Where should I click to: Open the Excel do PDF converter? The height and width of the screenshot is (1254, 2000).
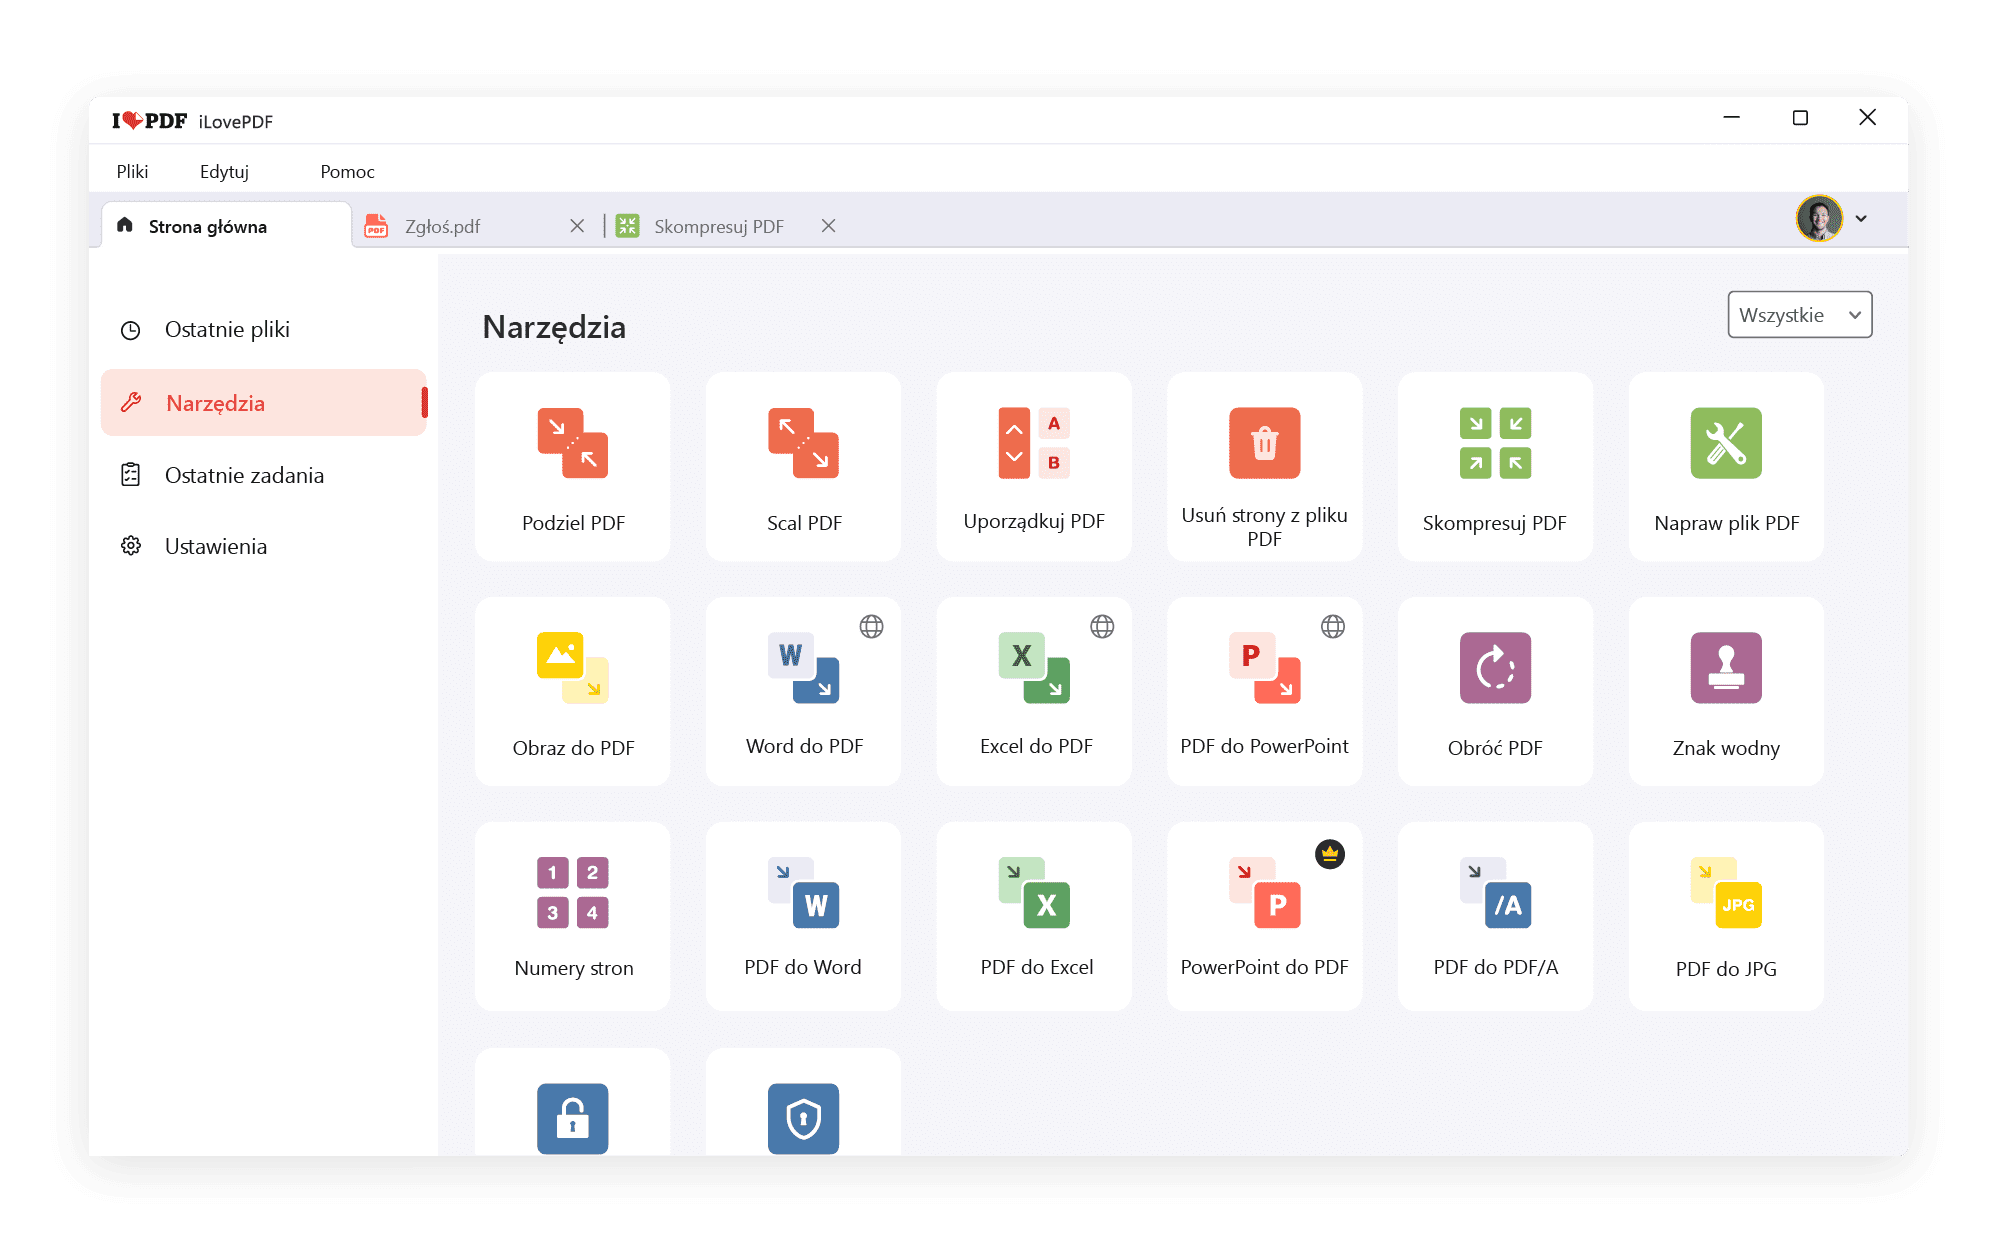pyautogui.click(x=1034, y=691)
